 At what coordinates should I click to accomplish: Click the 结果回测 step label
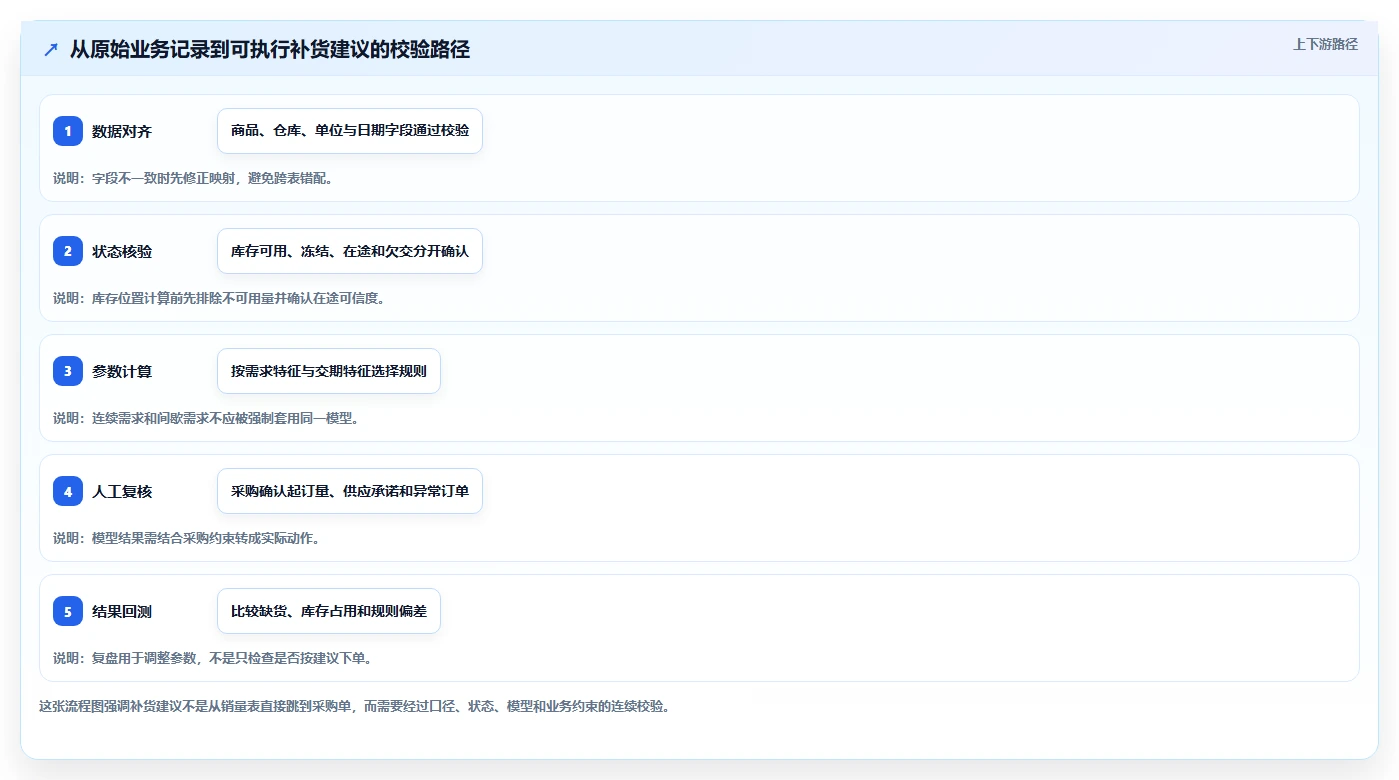[122, 611]
